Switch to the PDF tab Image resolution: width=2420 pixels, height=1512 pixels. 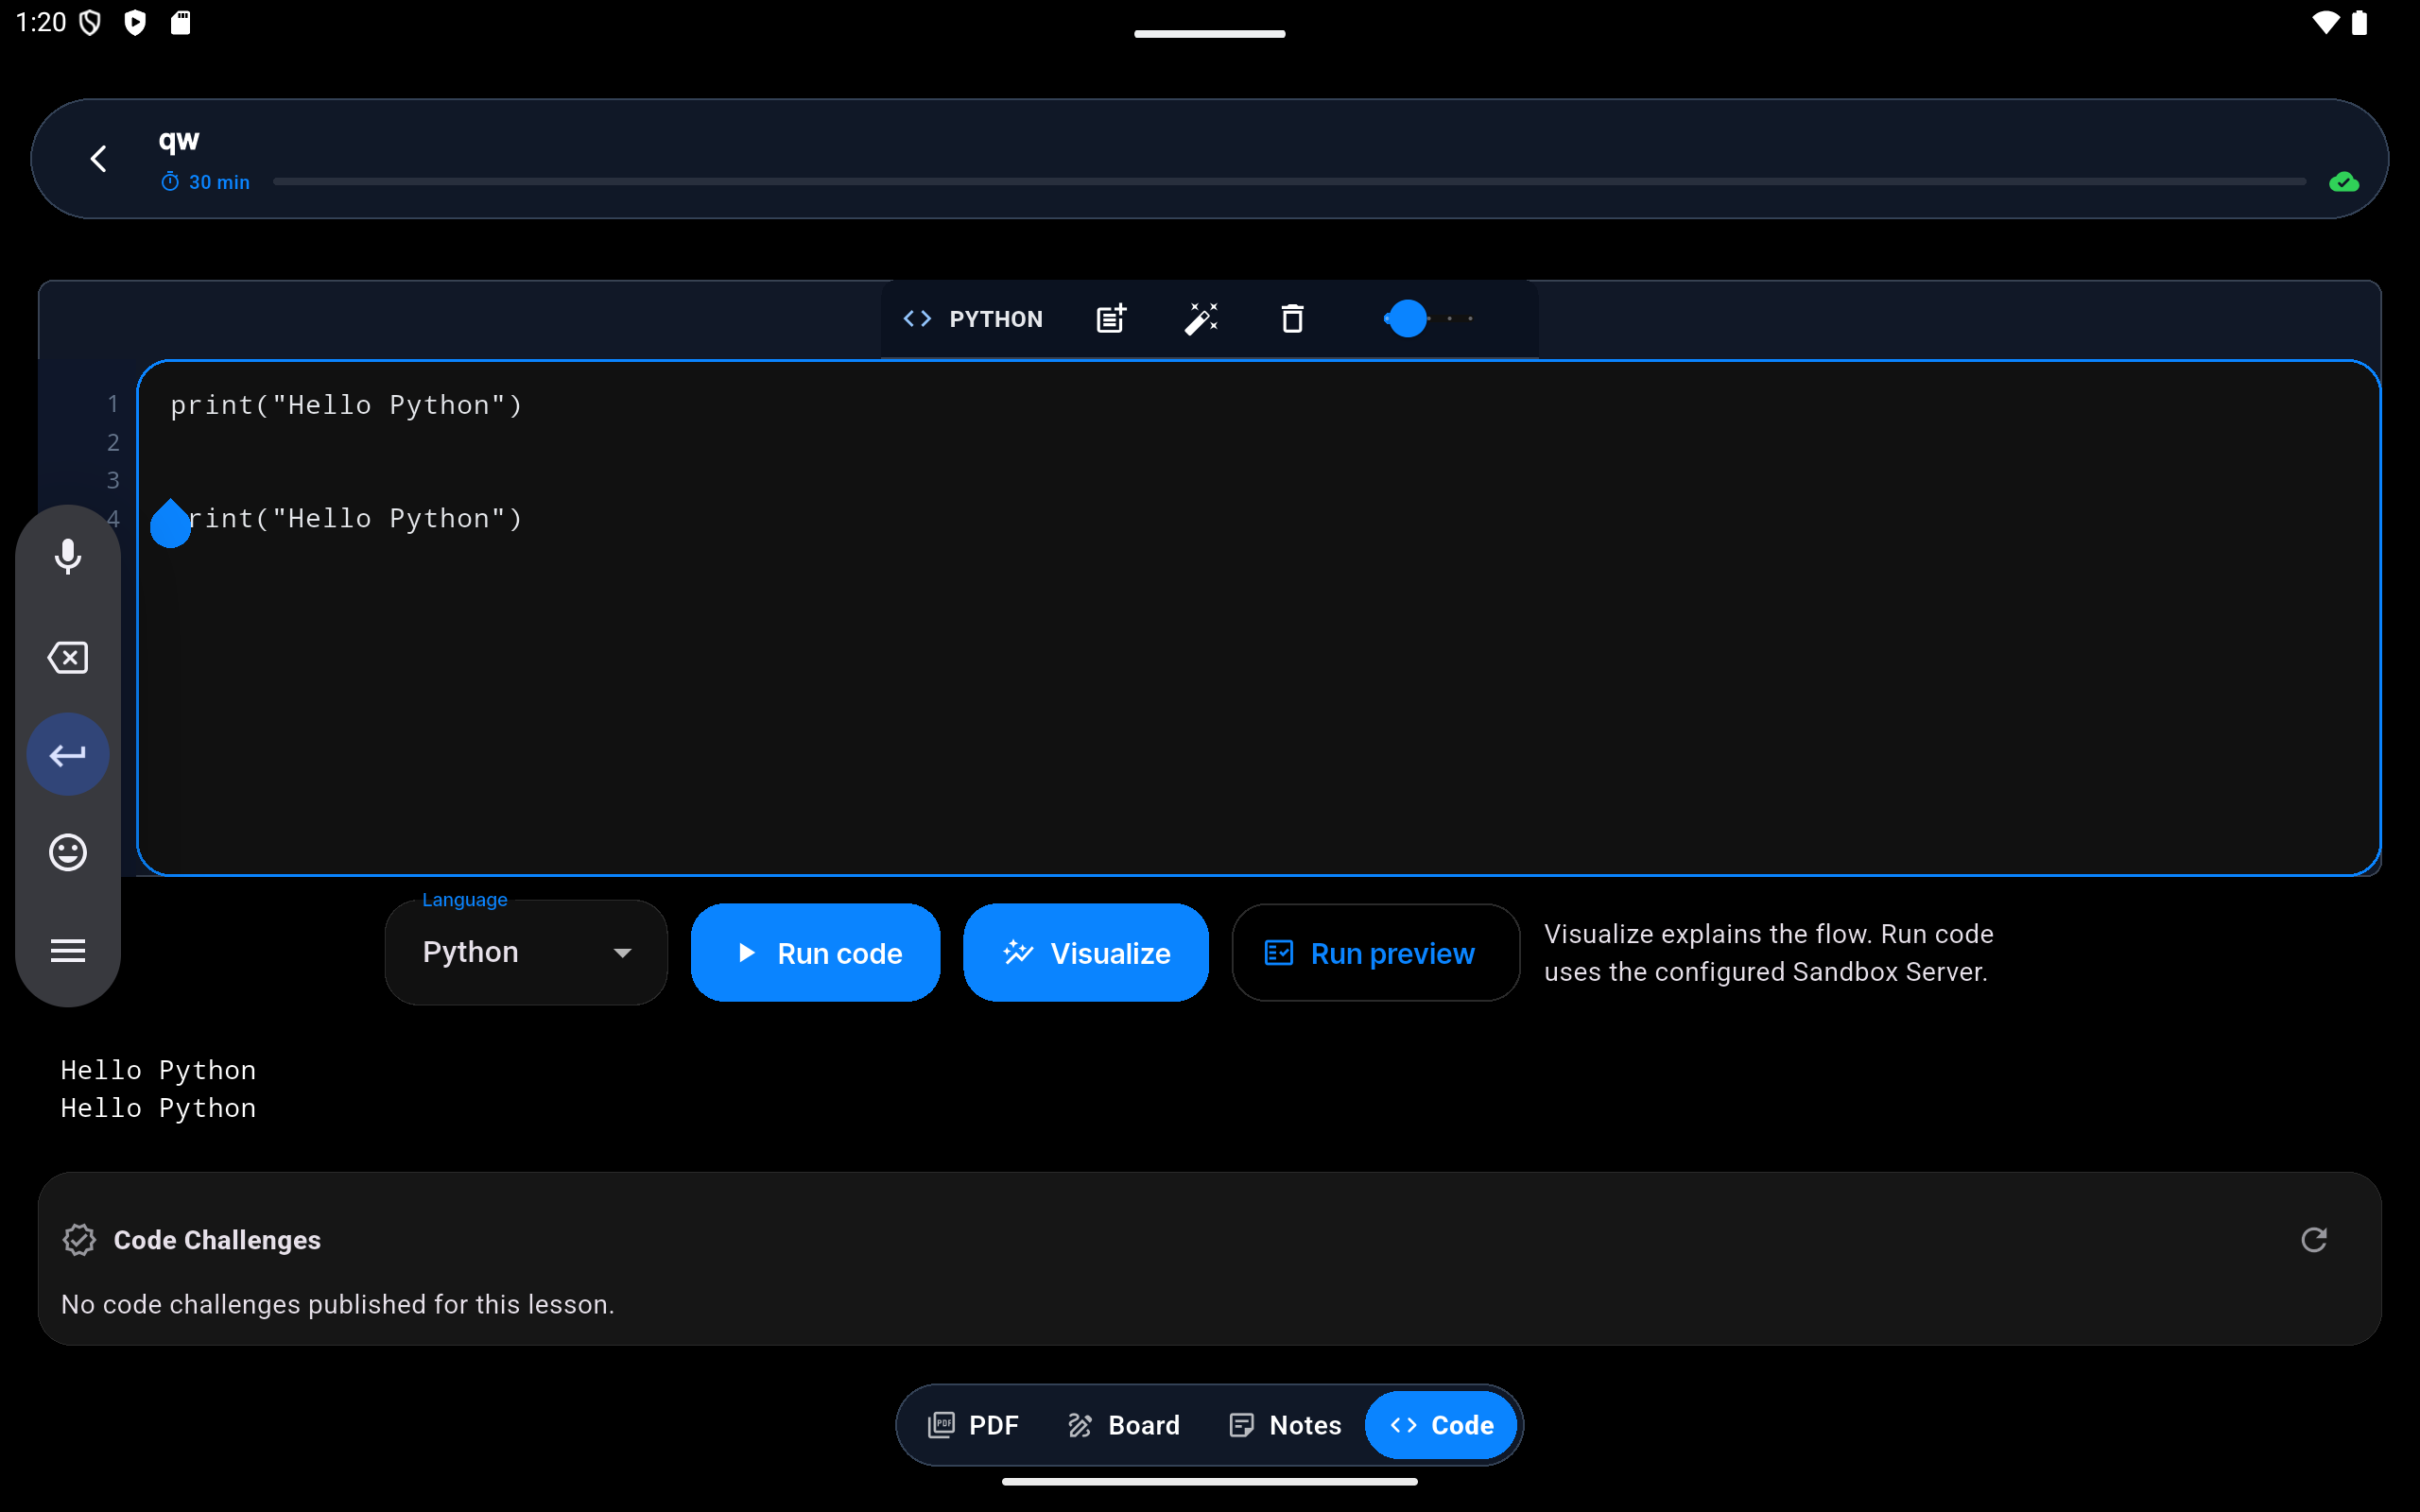[x=973, y=1425]
